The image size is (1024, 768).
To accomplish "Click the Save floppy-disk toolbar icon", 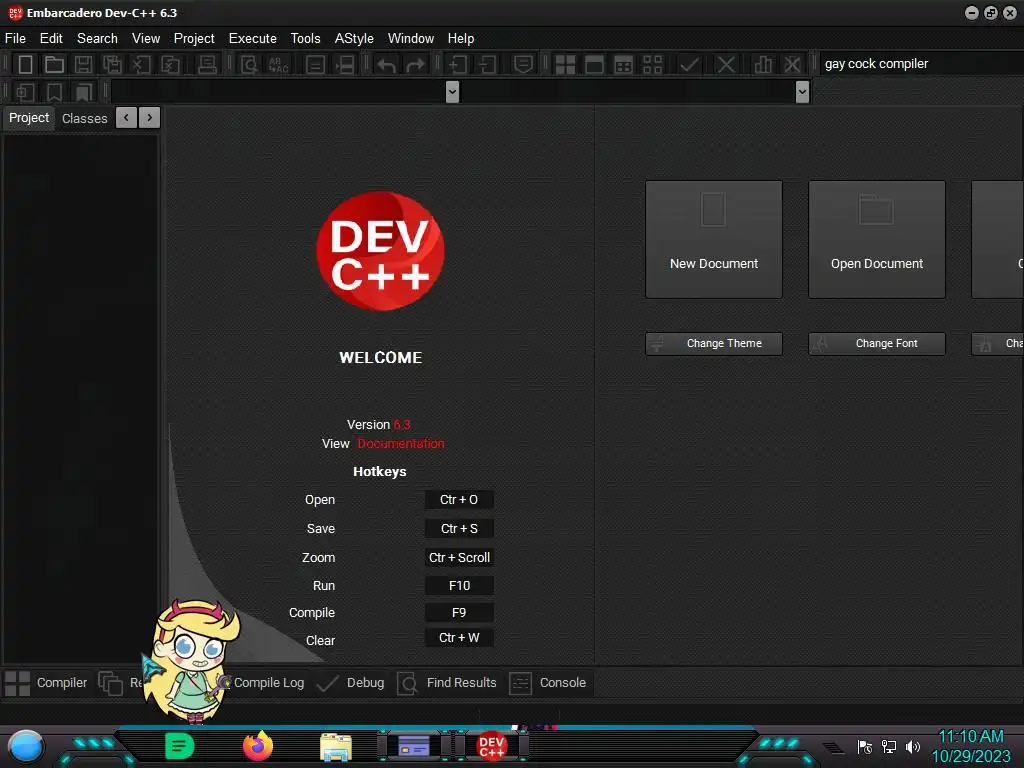I will [x=83, y=65].
